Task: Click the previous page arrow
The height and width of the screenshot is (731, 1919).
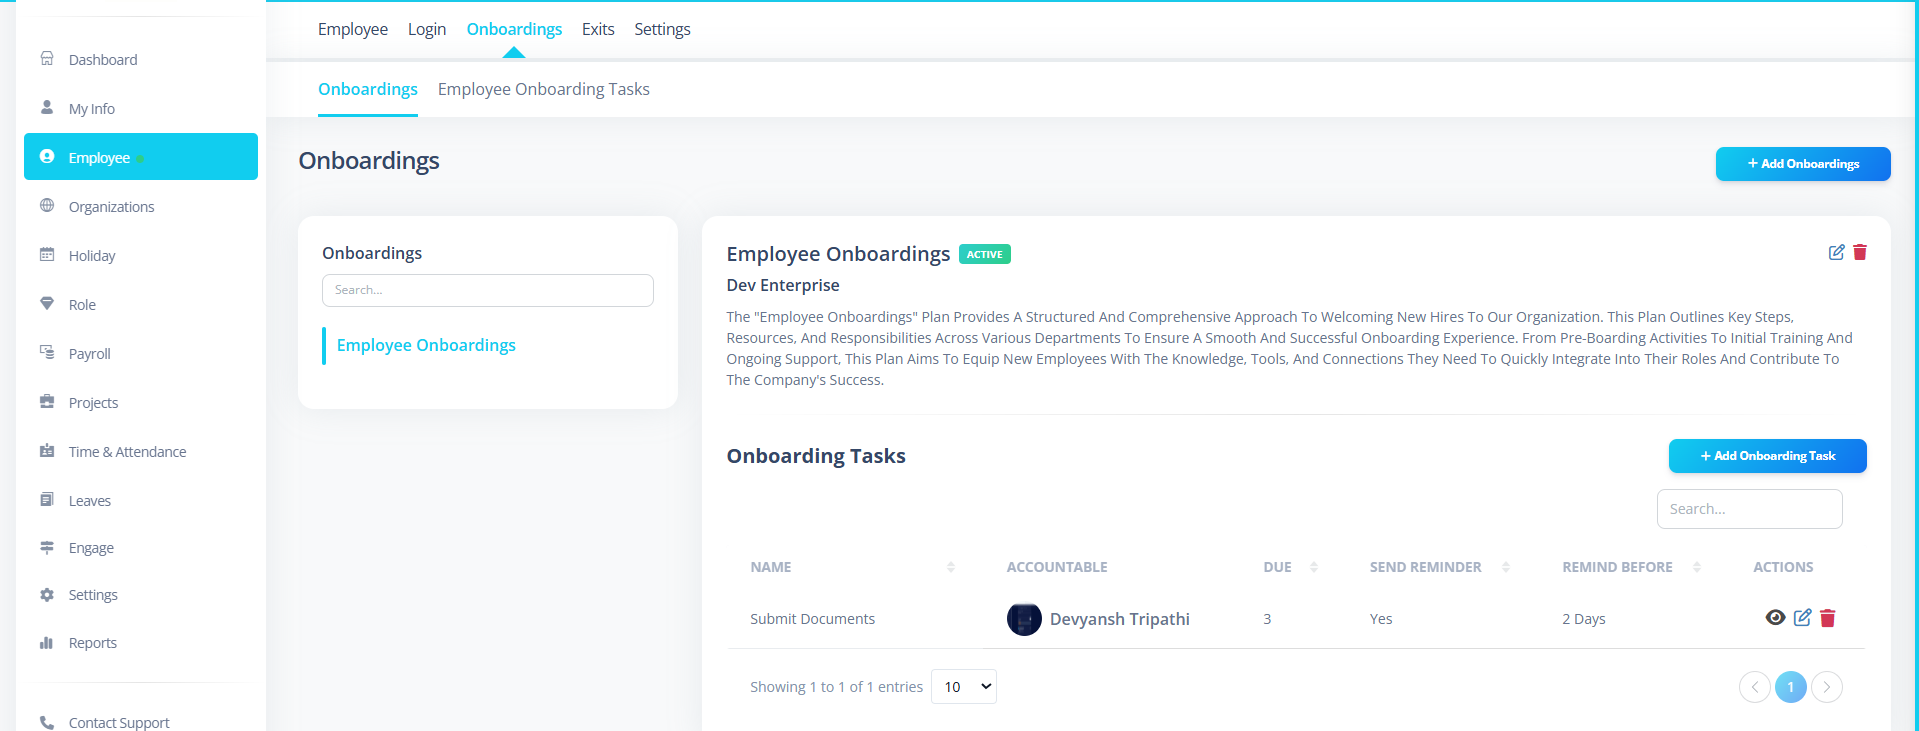Action: point(1755,687)
